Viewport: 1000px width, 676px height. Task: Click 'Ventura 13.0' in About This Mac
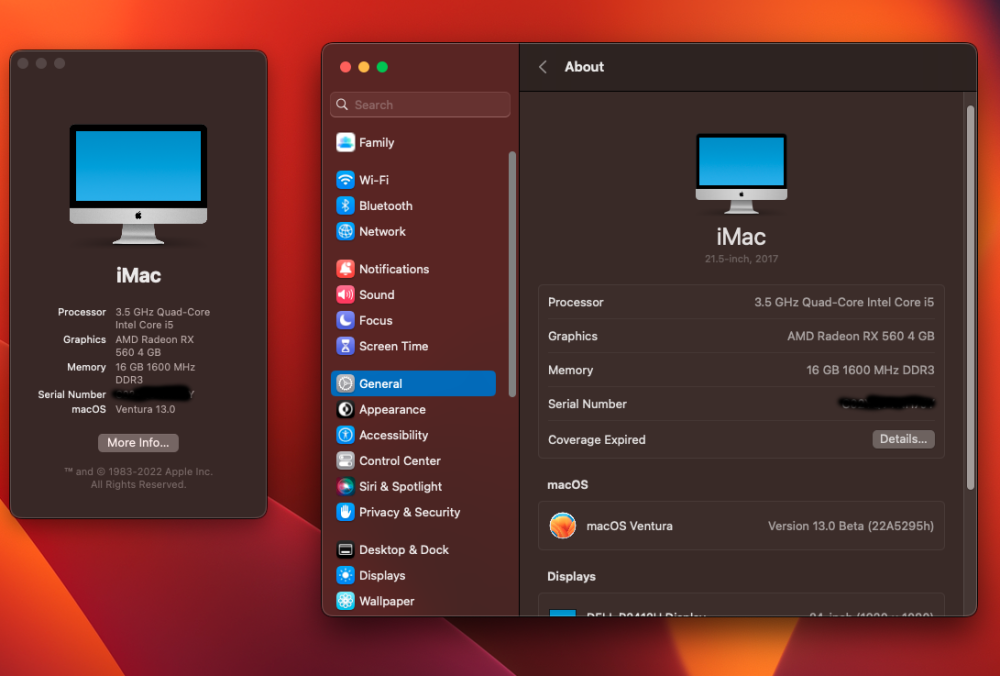145,409
